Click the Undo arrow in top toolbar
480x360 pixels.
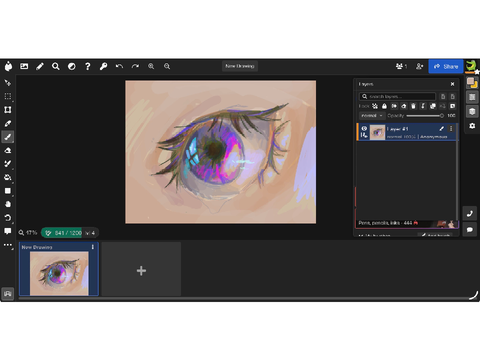(119, 66)
